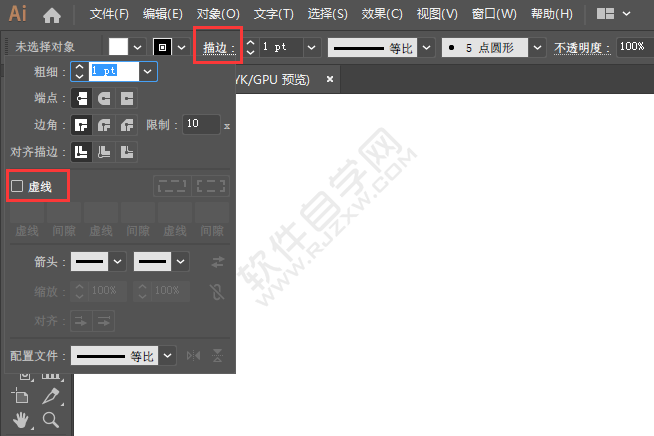Select the bevel join 边角 icon
Viewport: 654px width, 436px height.
(127, 125)
